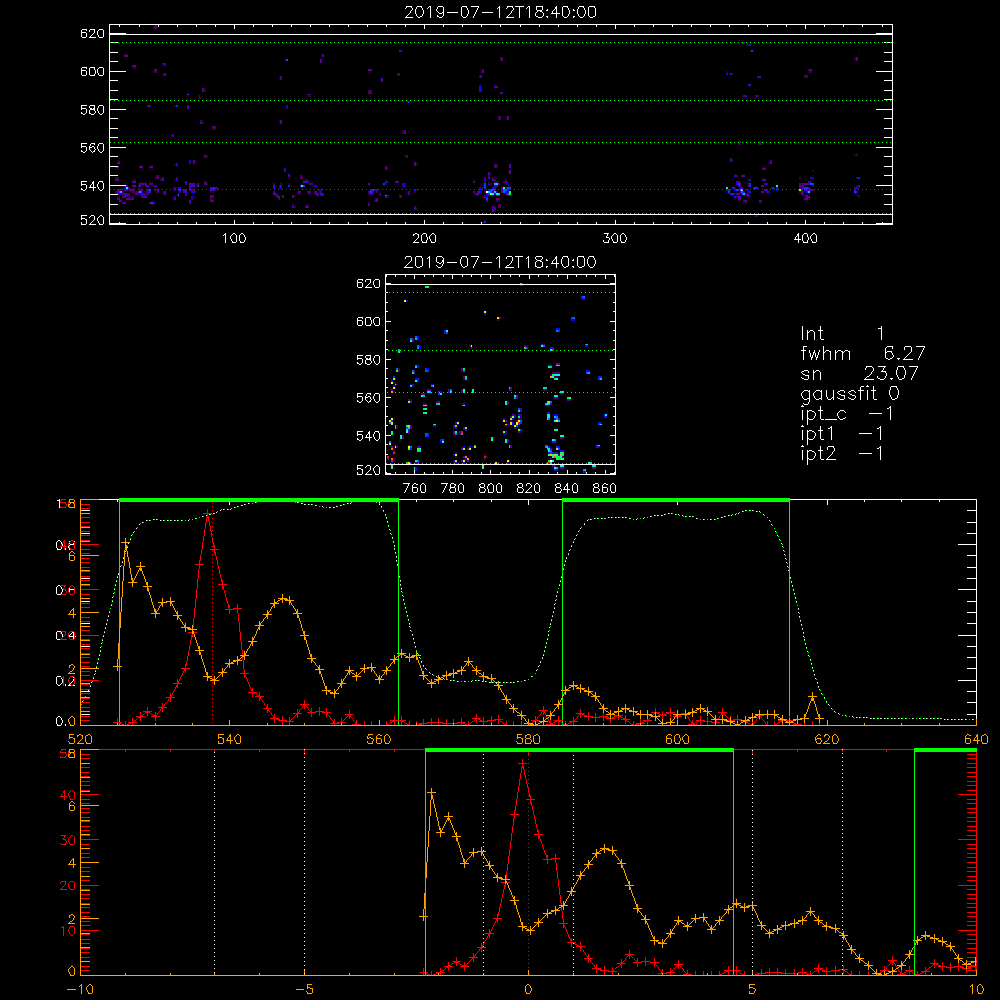Select the 'fwhm 6.27' readout

[862, 353]
